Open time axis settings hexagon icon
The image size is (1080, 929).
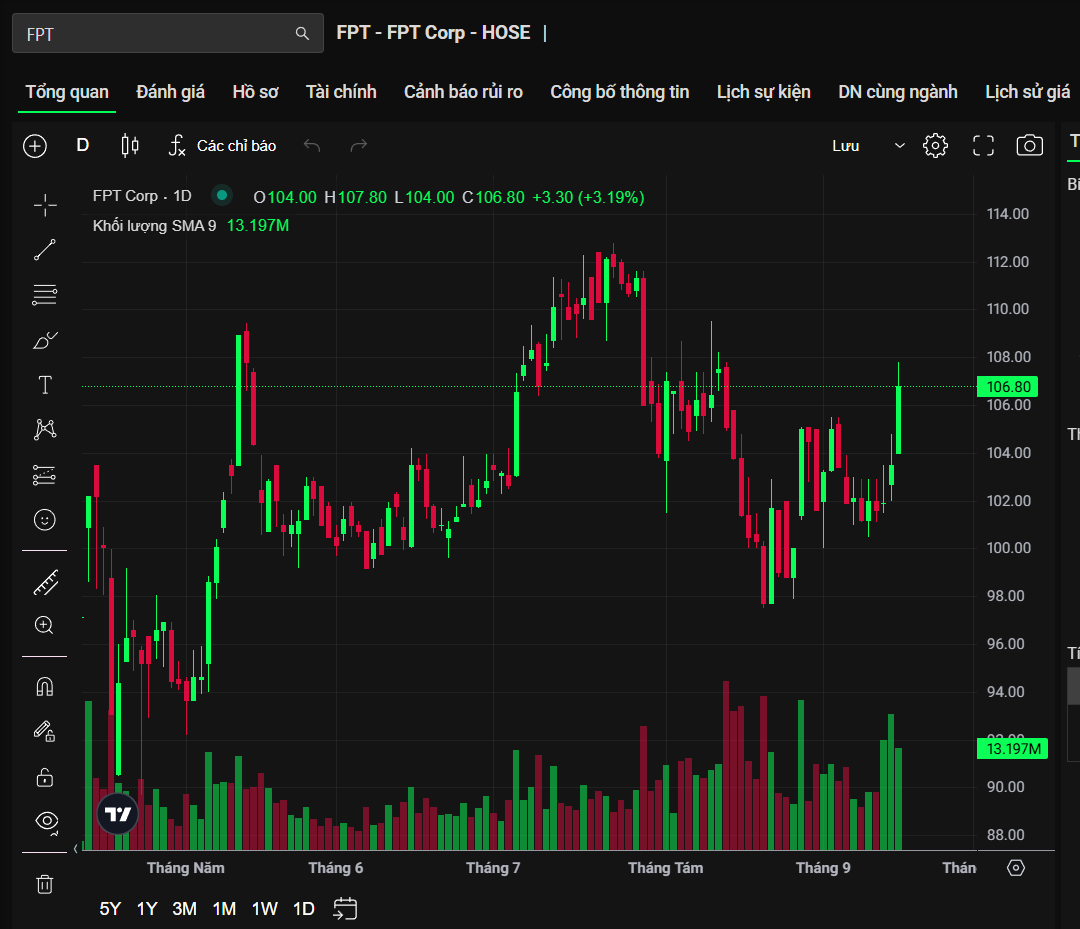tap(1016, 868)
